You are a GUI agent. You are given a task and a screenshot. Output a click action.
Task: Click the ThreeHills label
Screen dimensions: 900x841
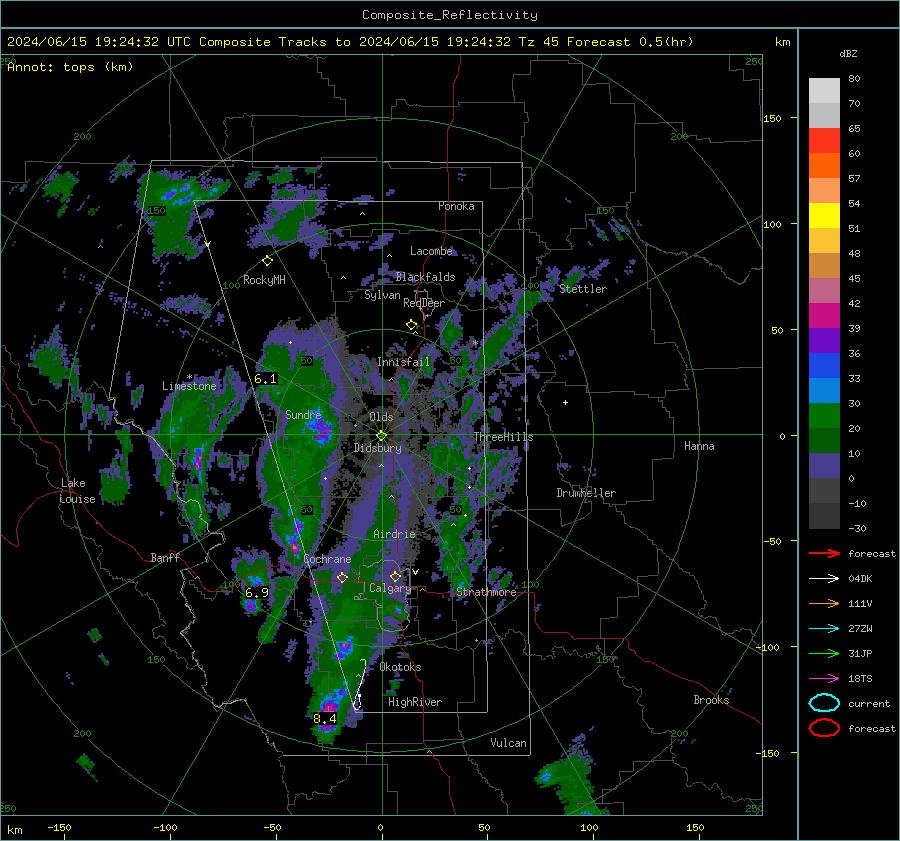click(503, 437)
